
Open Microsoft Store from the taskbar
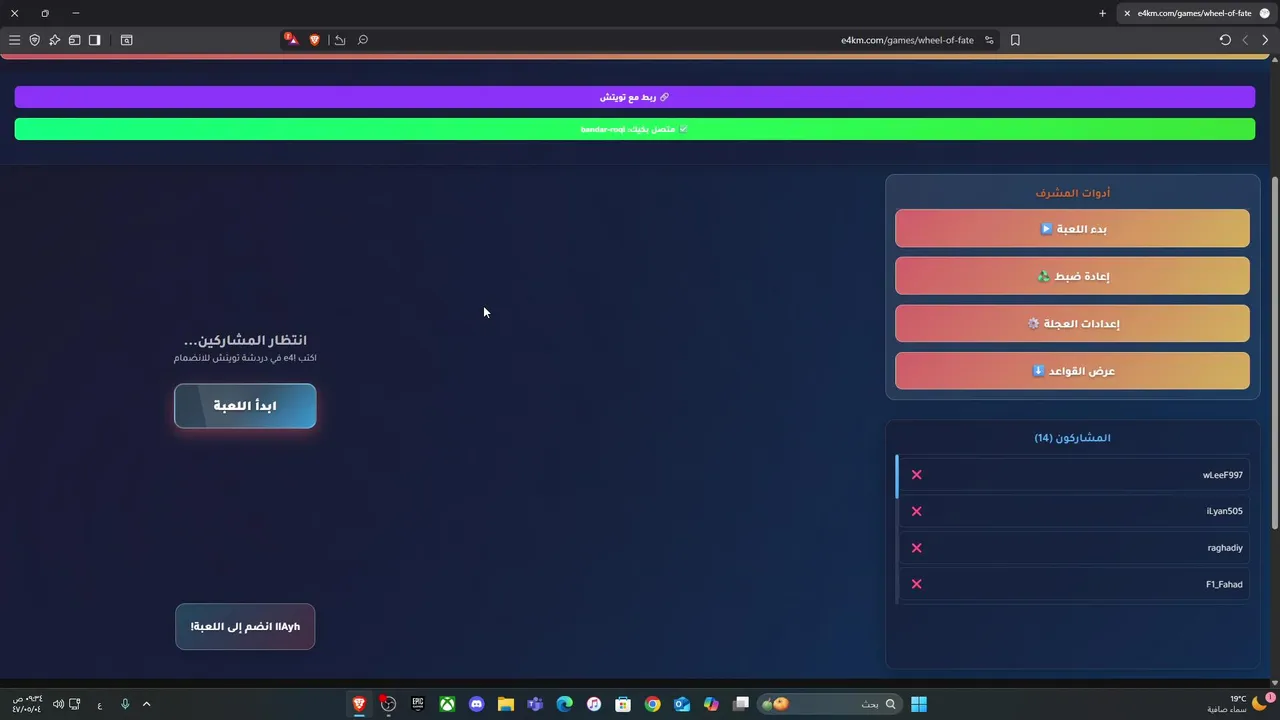point(623,704)
